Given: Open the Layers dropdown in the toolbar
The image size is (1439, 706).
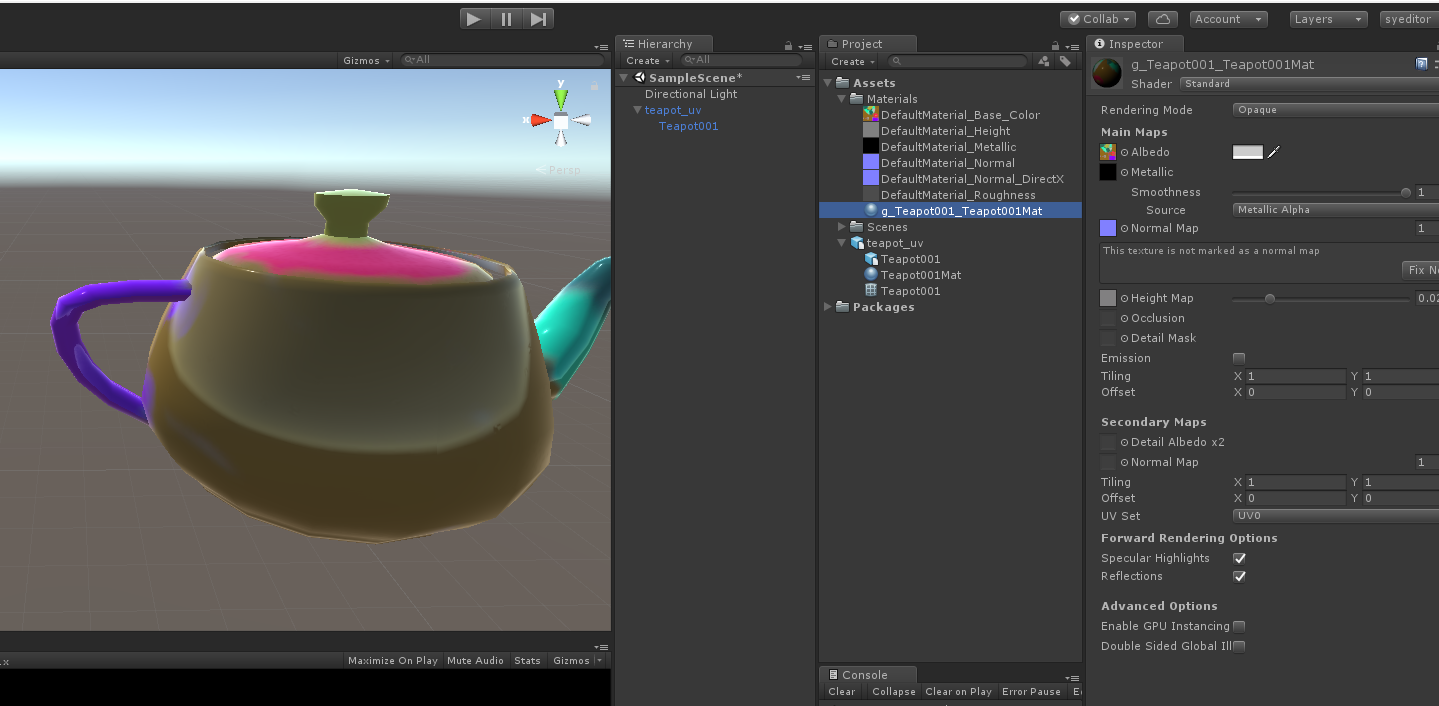Looking at the screenshot, I should click(x=1327, y=18).
